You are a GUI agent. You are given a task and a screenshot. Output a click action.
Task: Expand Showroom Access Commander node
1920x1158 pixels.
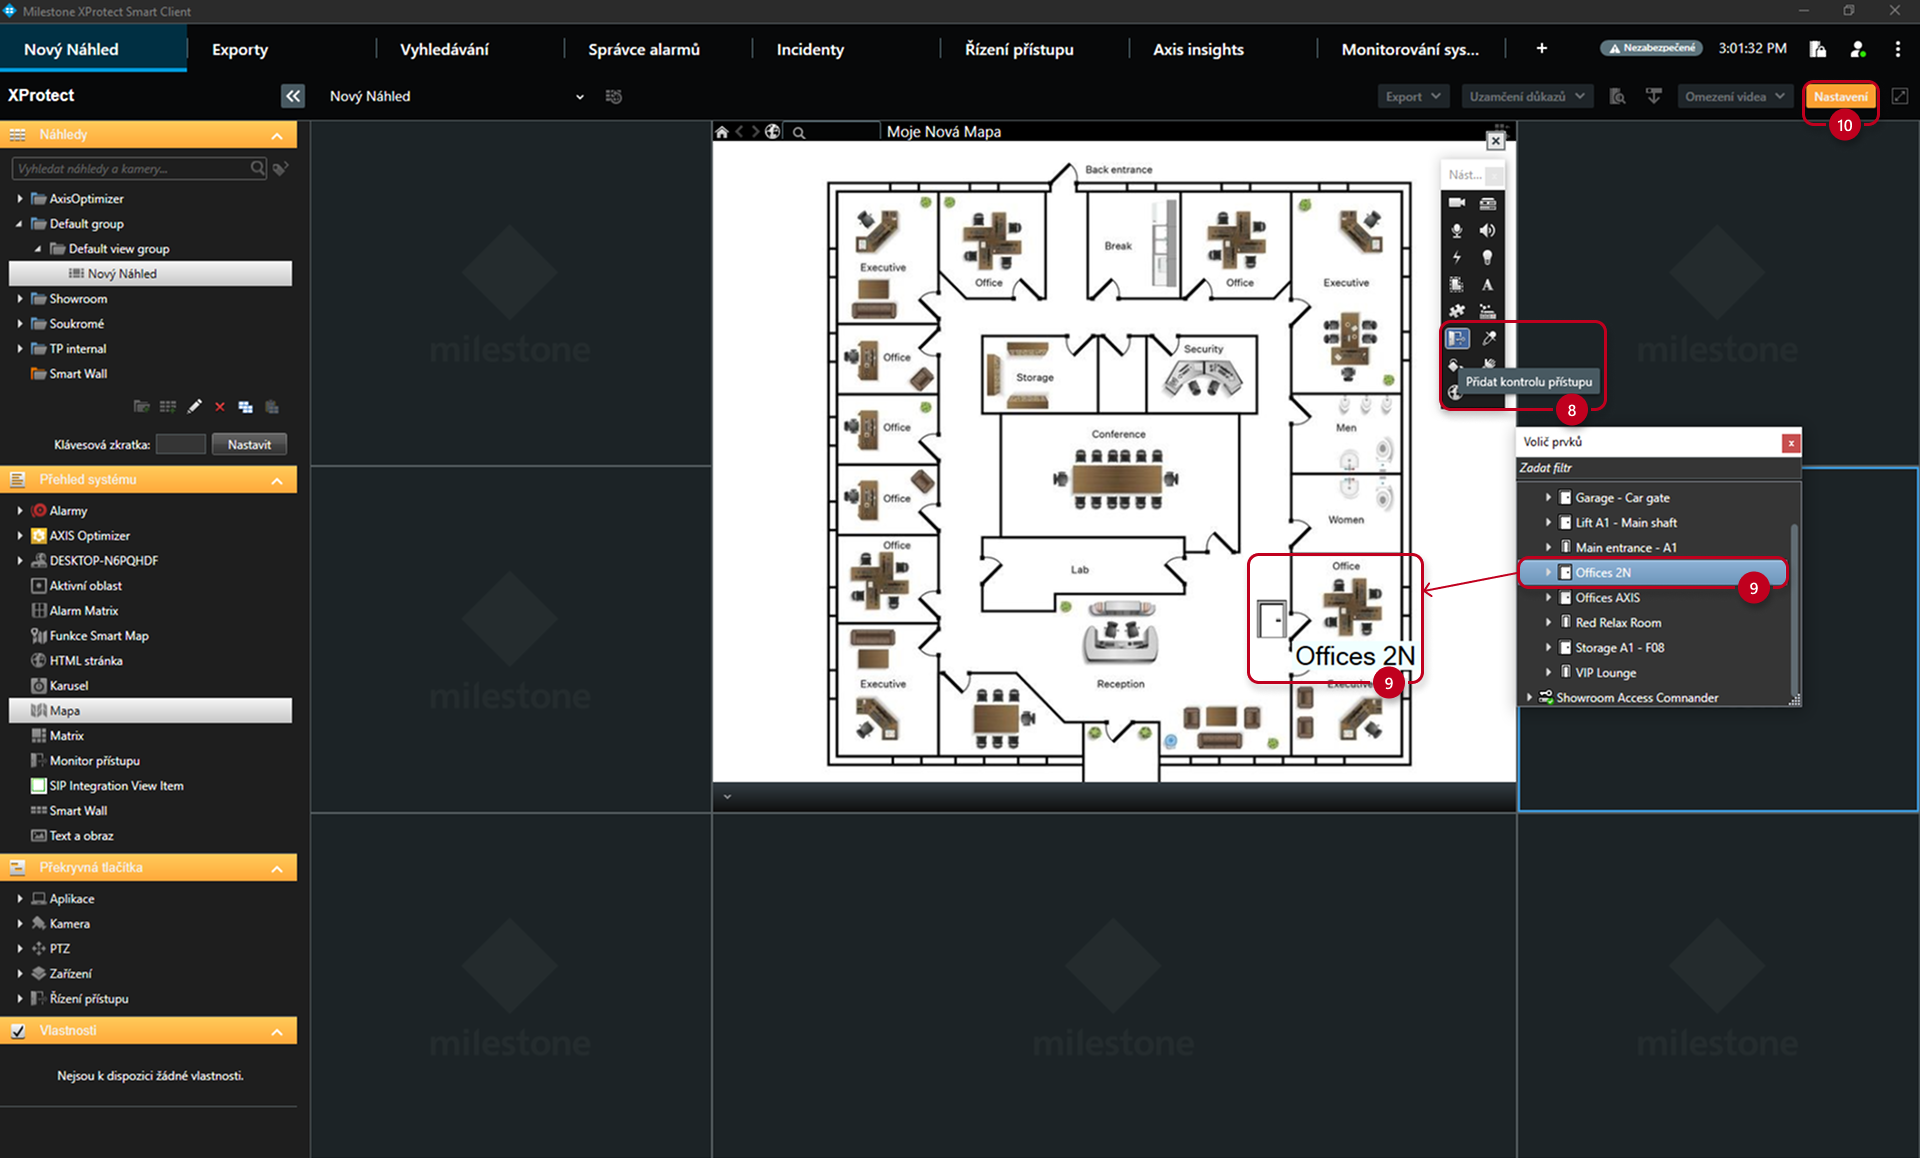[x=1529, y=697]
